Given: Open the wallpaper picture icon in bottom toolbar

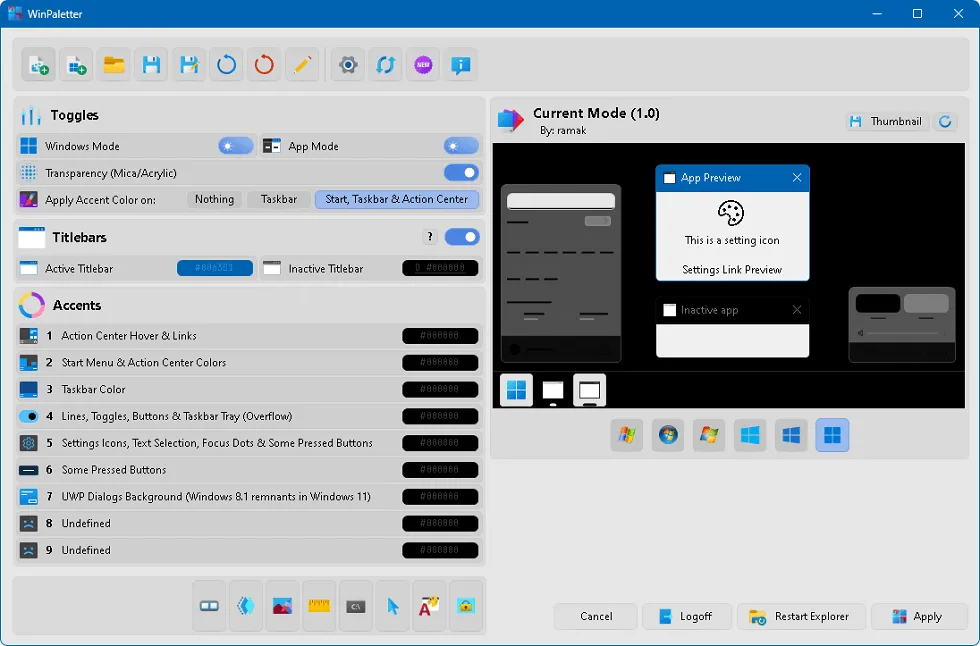Looking at the screenshot, I should (282, 606).
